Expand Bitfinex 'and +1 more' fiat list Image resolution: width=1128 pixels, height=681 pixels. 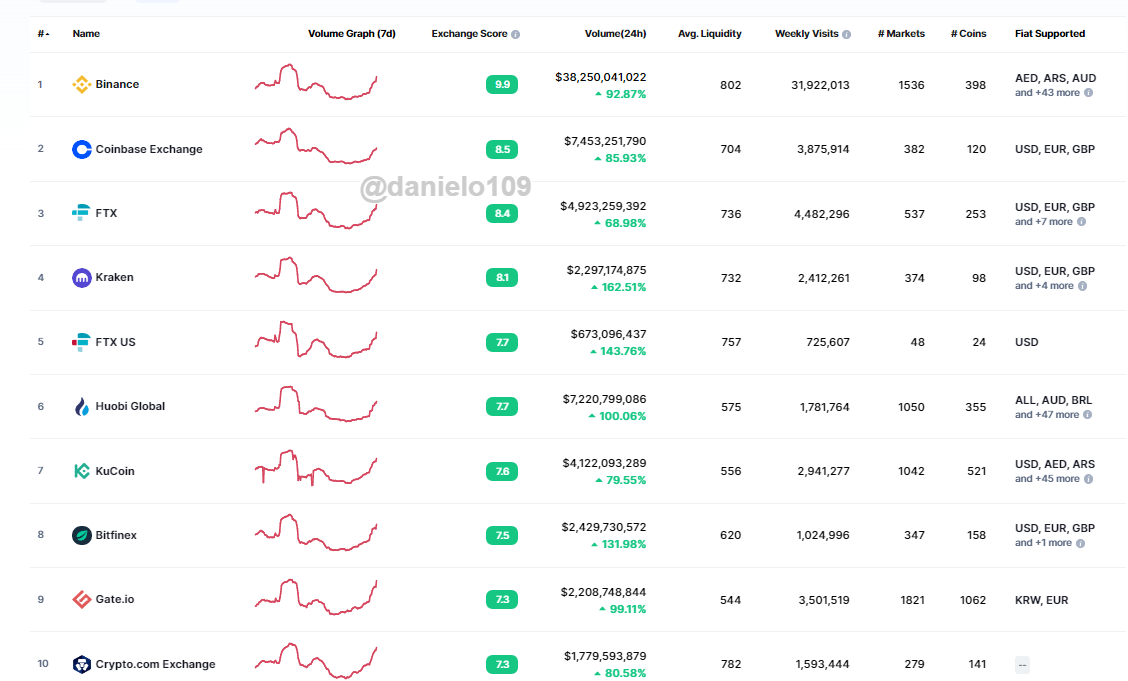1043,543
